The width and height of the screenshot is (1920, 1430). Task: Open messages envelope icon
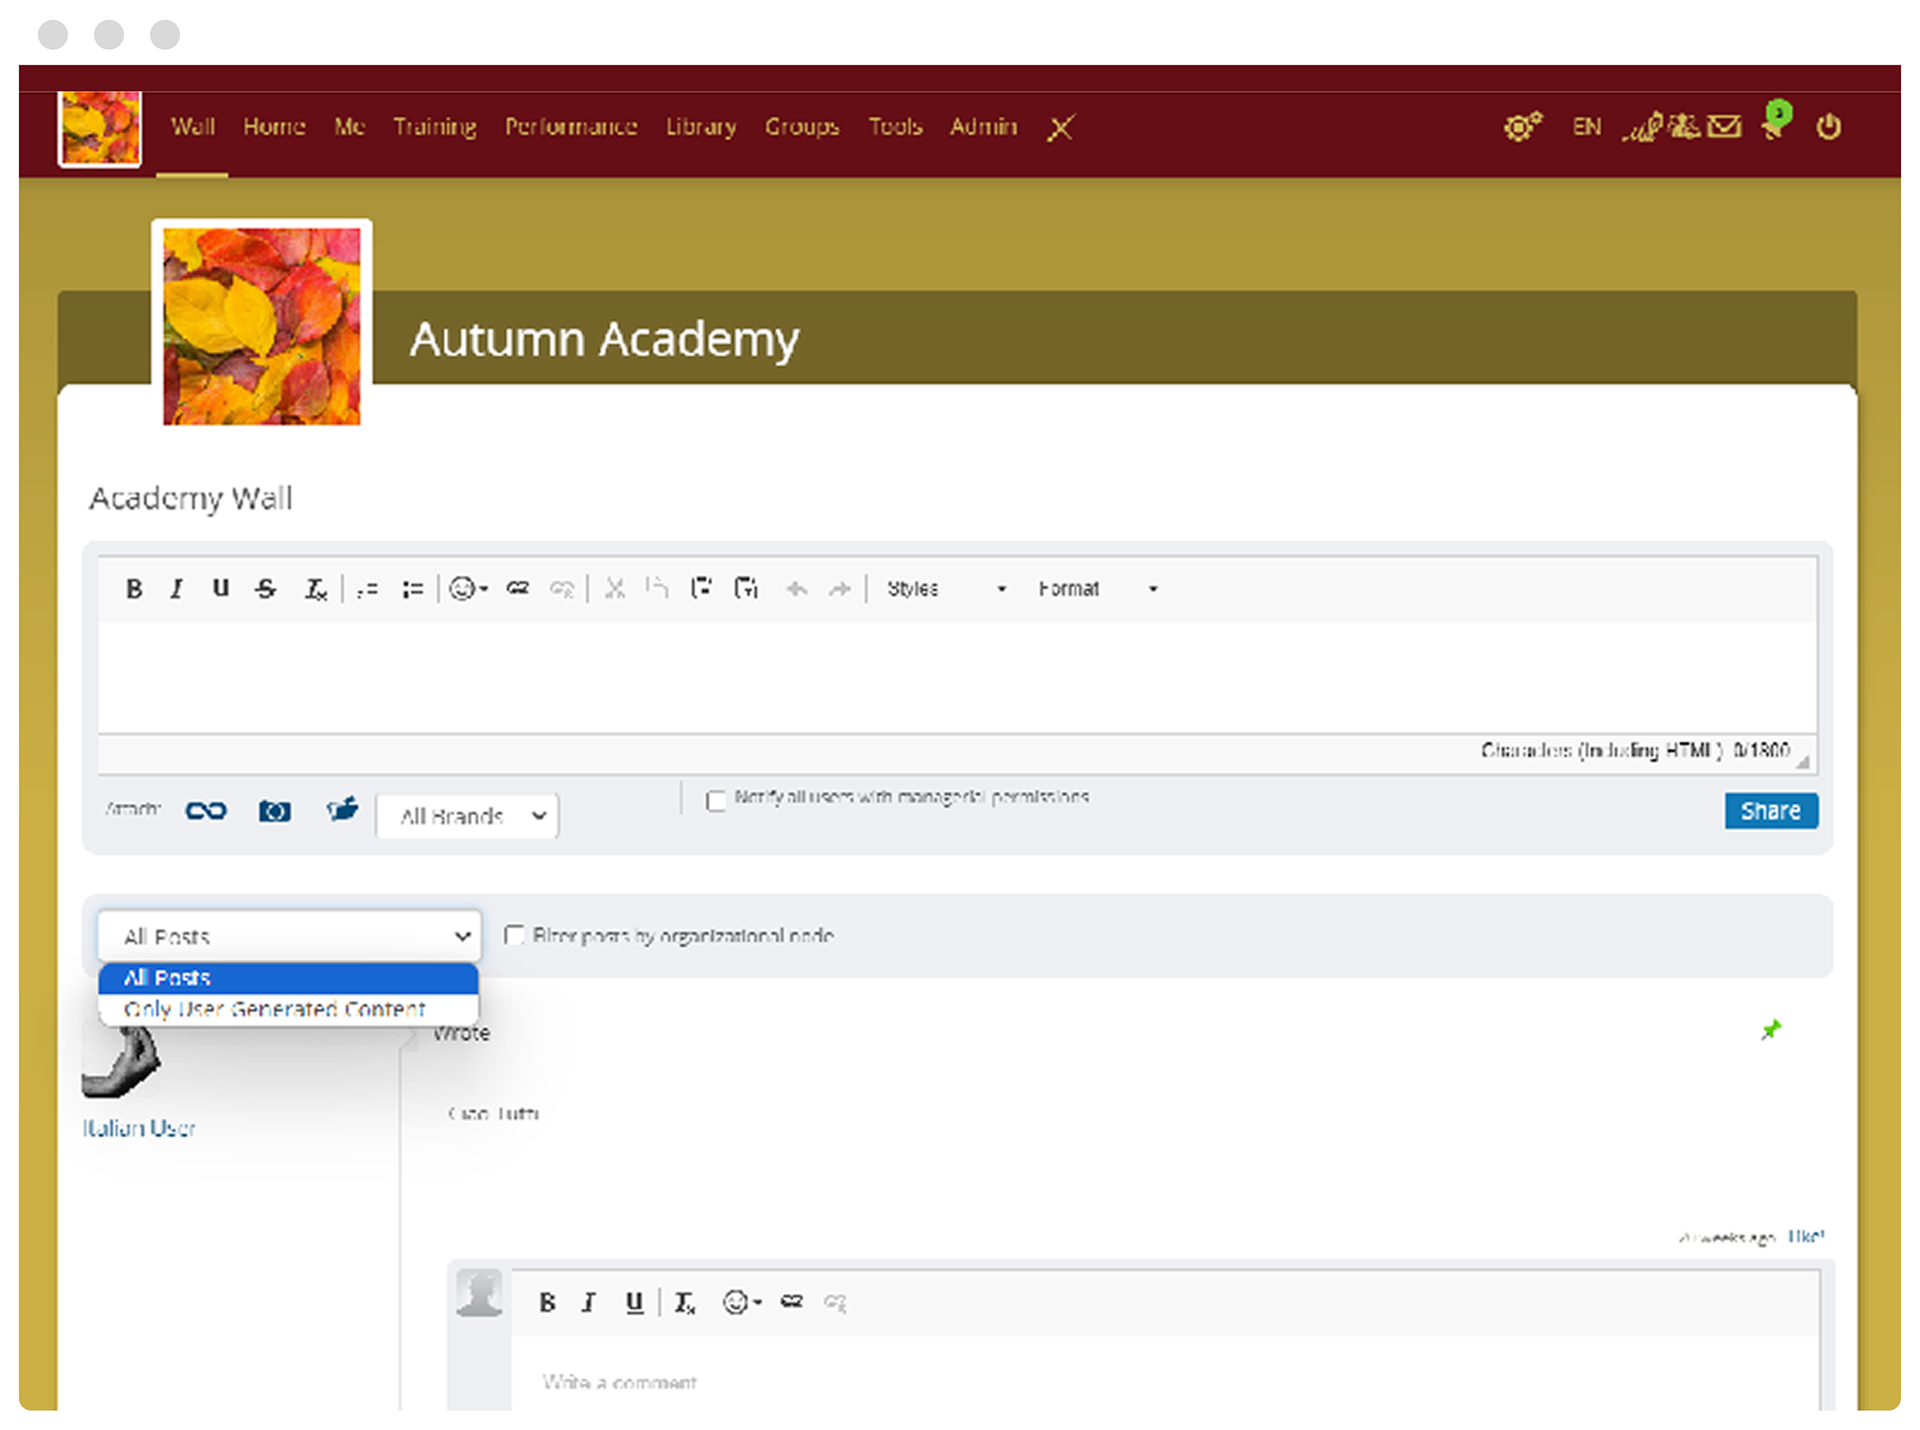(x=1724, y=127)
